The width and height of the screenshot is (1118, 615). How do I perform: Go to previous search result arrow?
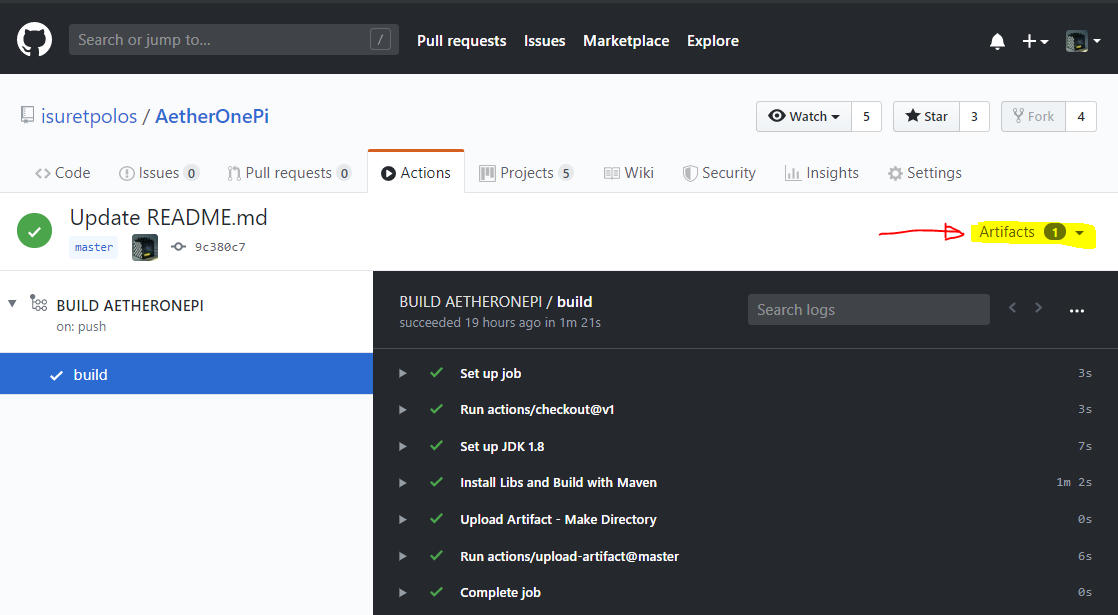coord(1013,308)
